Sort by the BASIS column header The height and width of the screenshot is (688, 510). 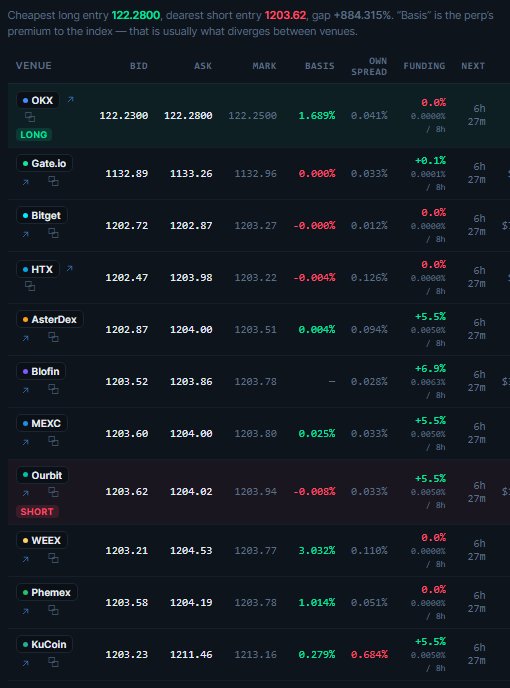[x=320, y=66]
